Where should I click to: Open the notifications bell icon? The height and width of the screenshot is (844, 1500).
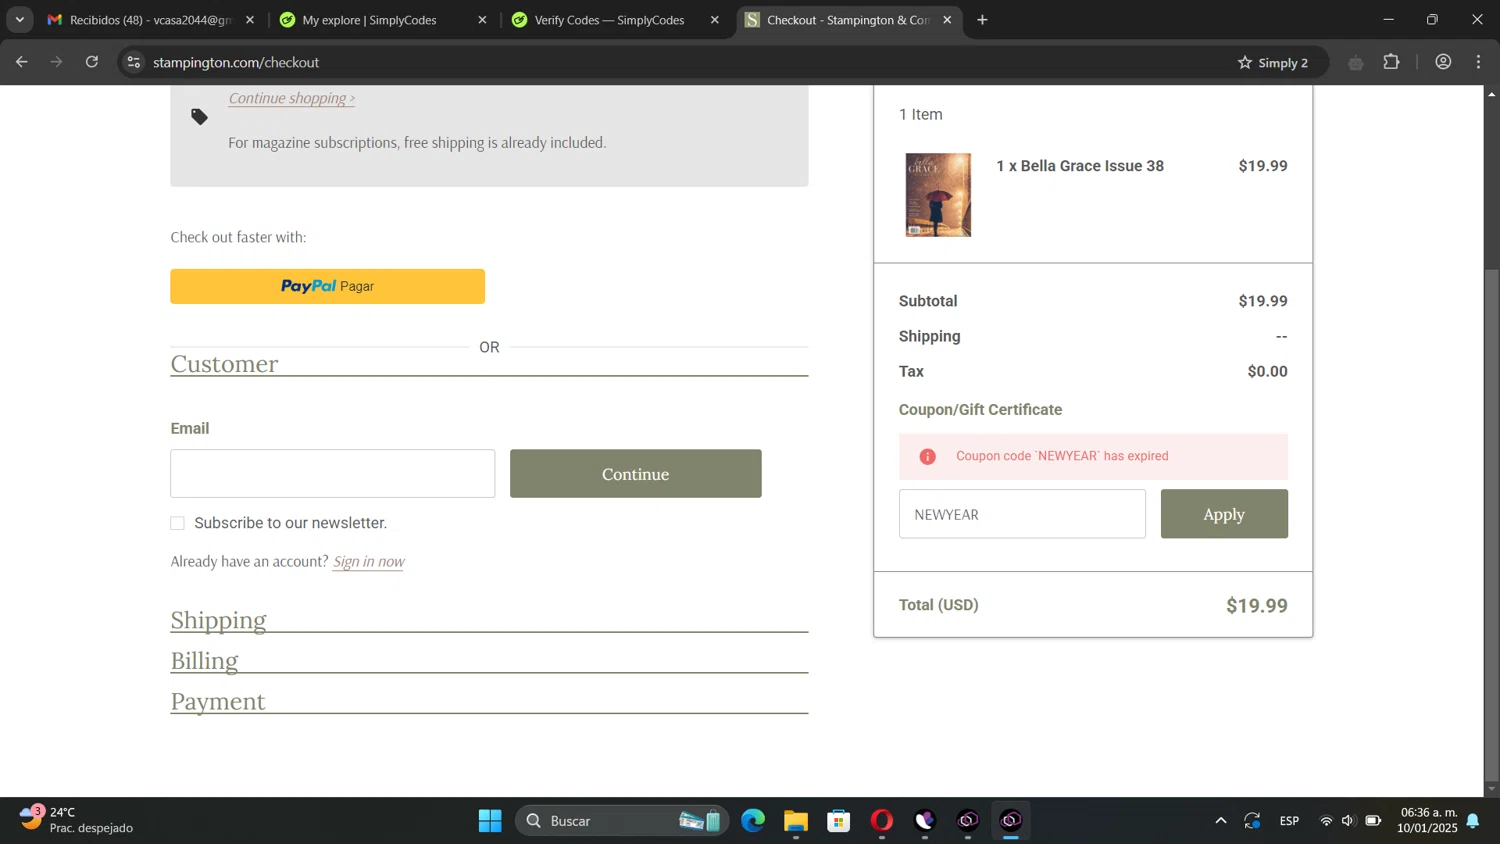pyautogui.click(x=1473, y=821)
